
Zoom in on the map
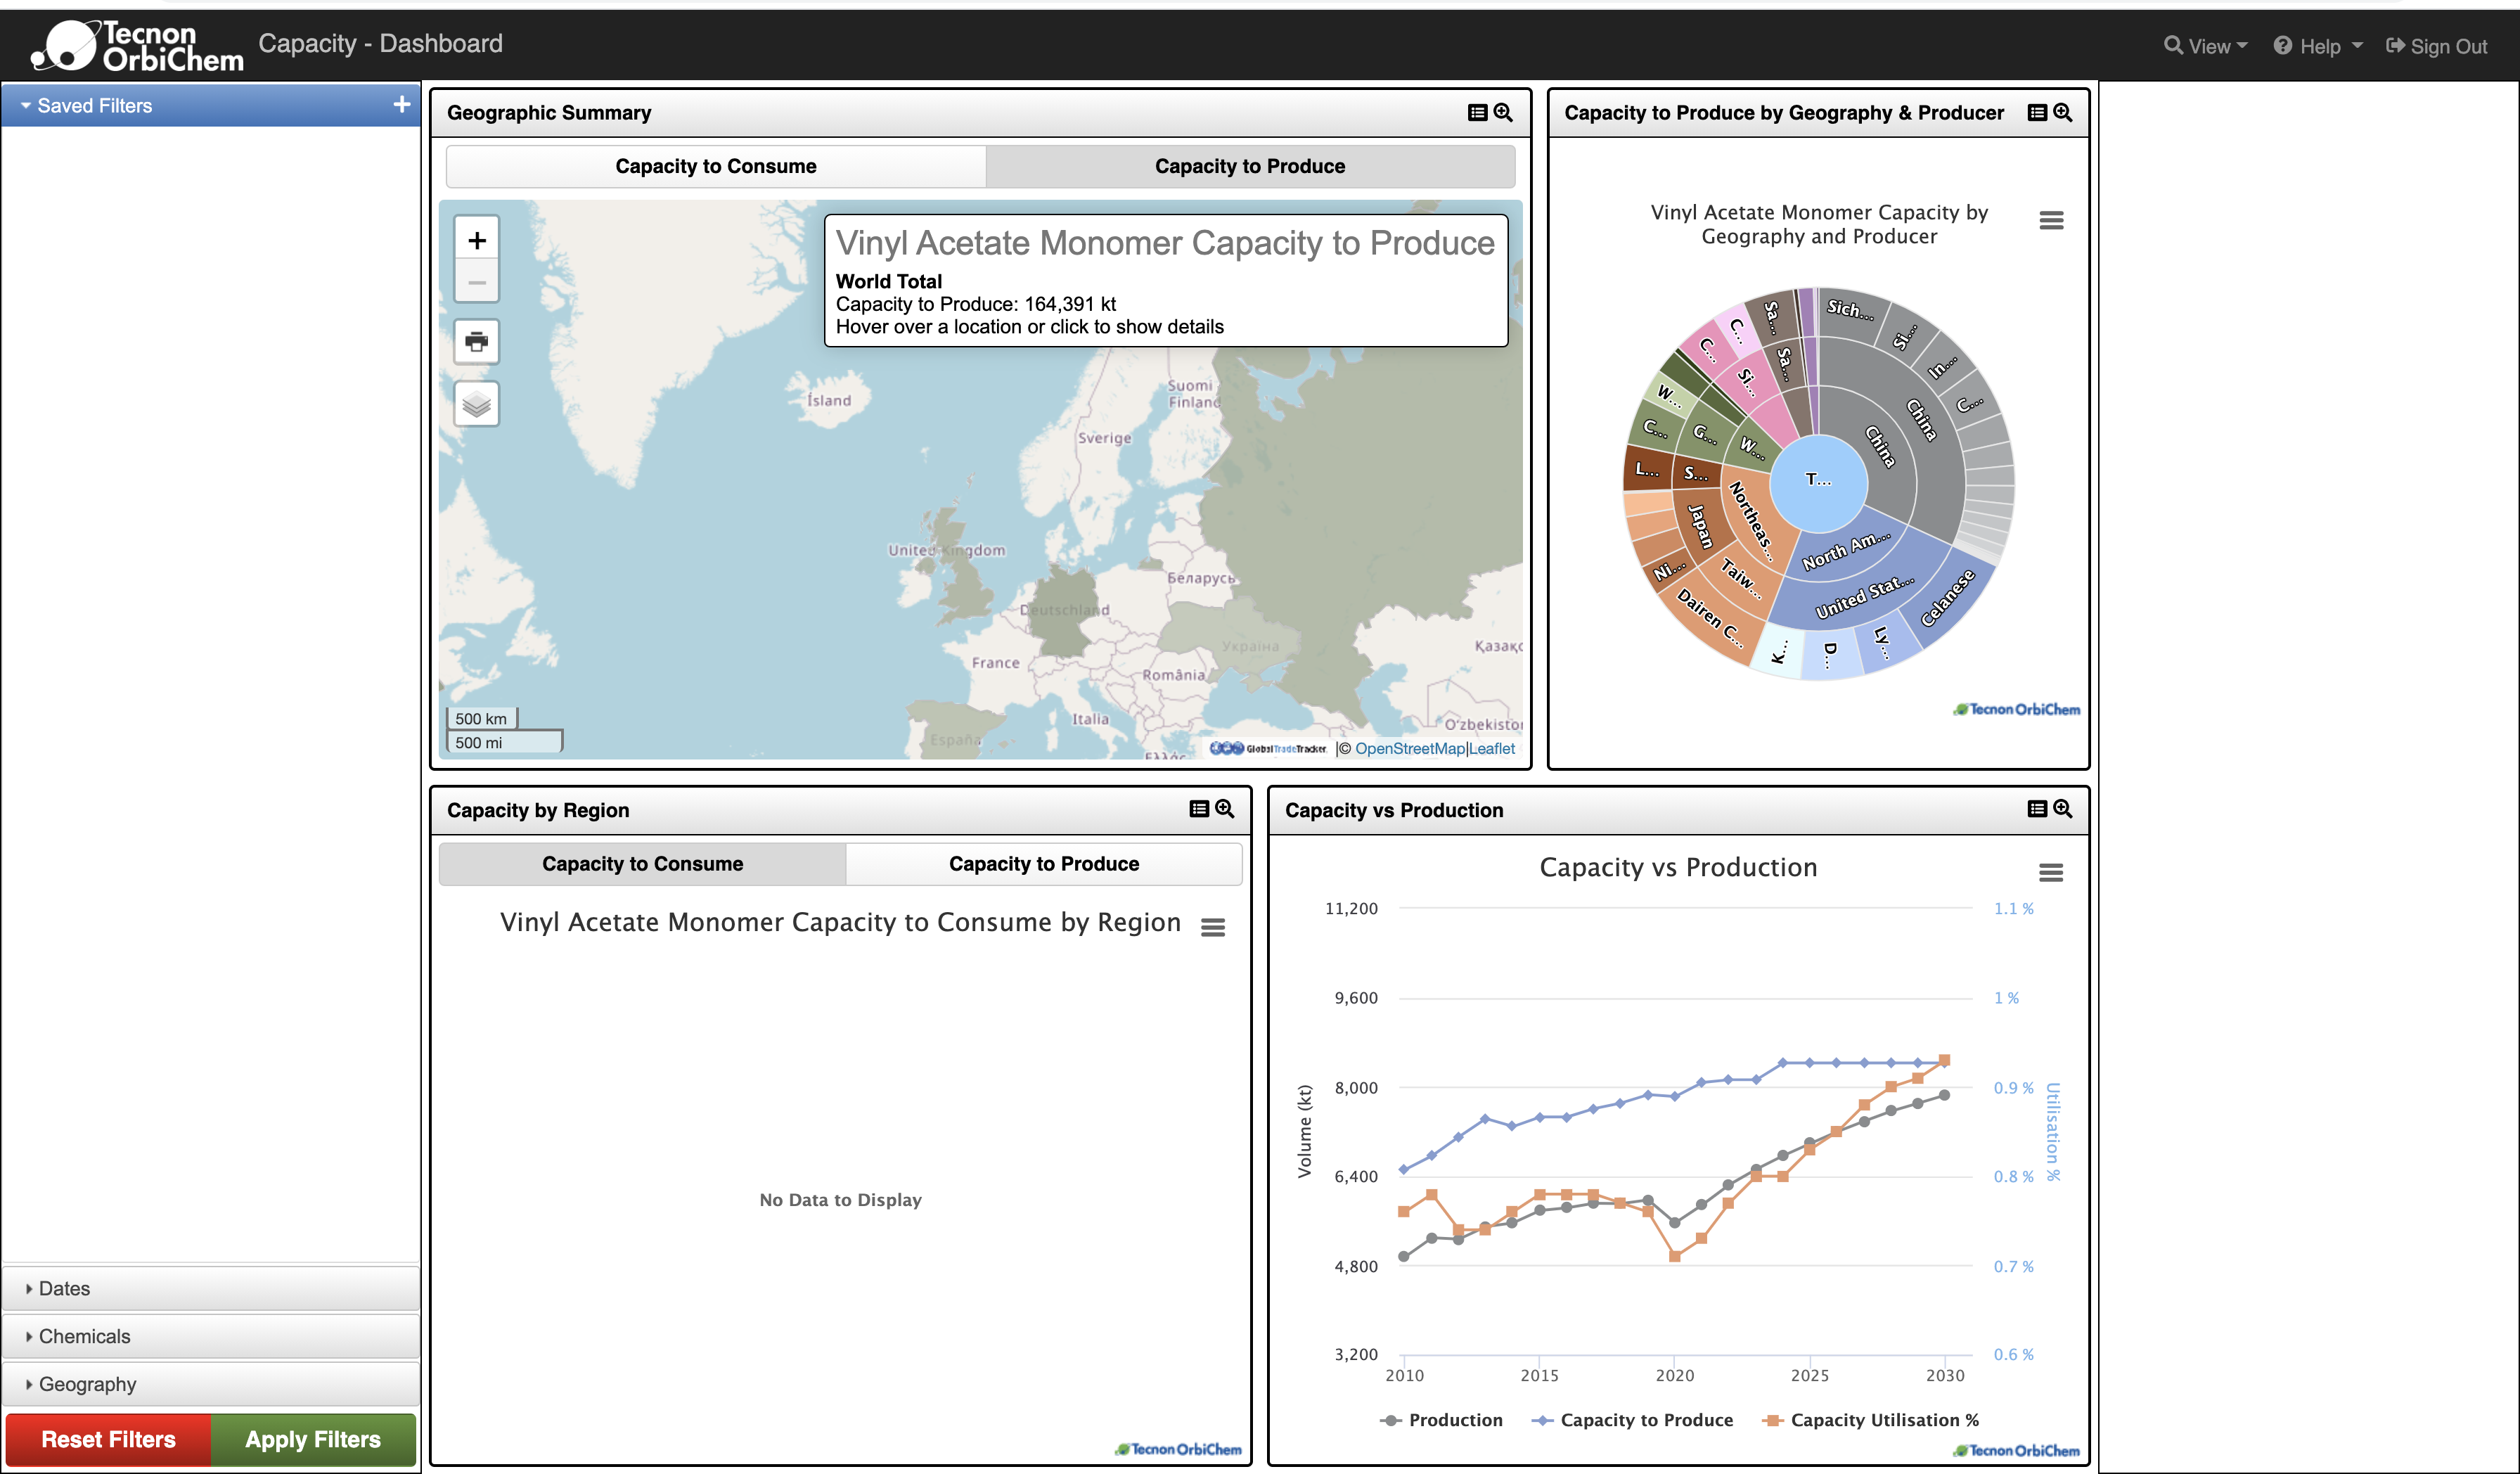pyautogui.click(x=477, y=240)
